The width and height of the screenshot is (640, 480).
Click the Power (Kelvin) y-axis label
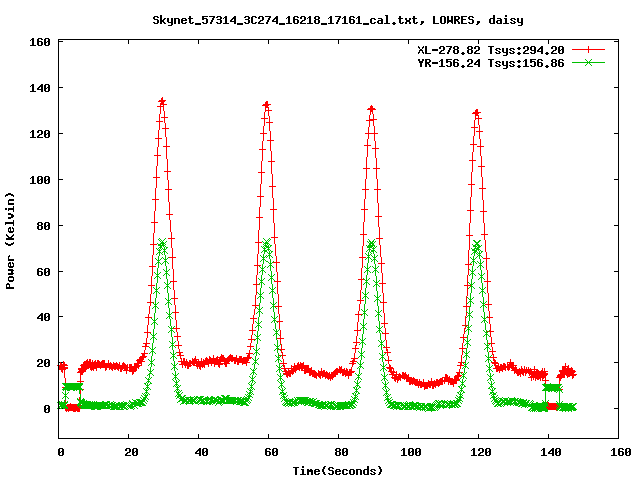pyautogui.click(x=10, y=241)
